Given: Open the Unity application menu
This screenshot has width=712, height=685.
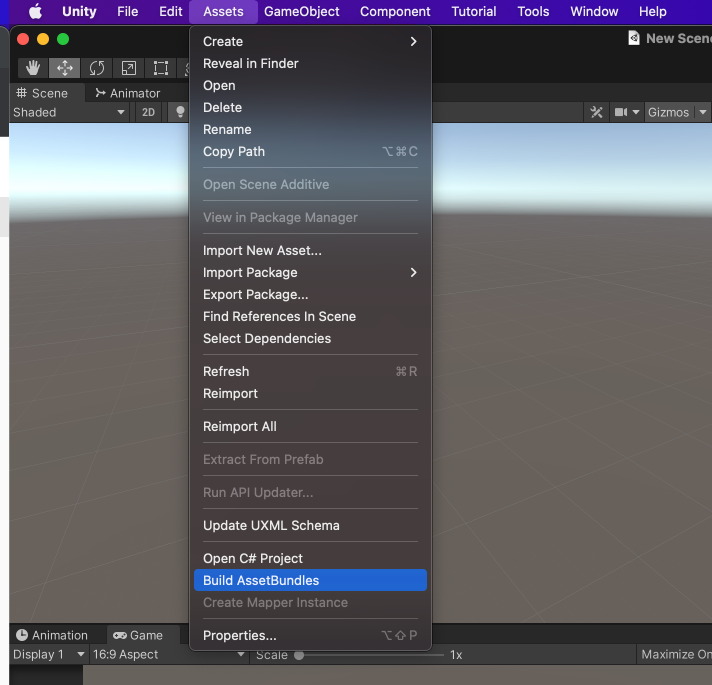Looking at the screenshot, I should point(79,11).
